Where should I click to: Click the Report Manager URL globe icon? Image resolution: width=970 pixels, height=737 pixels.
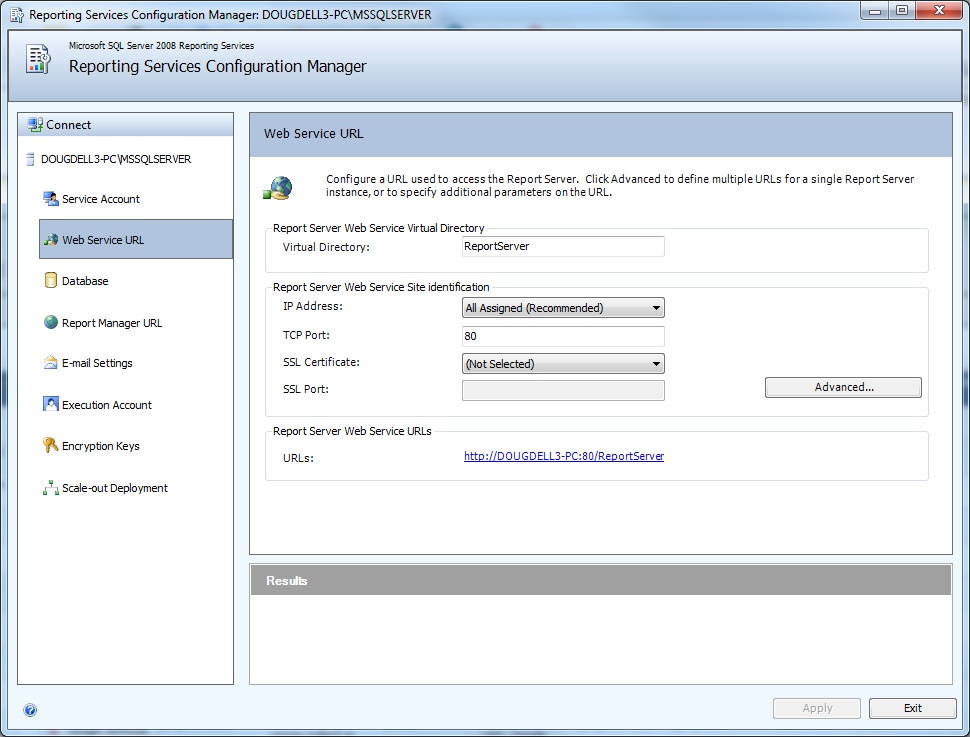click(51, 322)
